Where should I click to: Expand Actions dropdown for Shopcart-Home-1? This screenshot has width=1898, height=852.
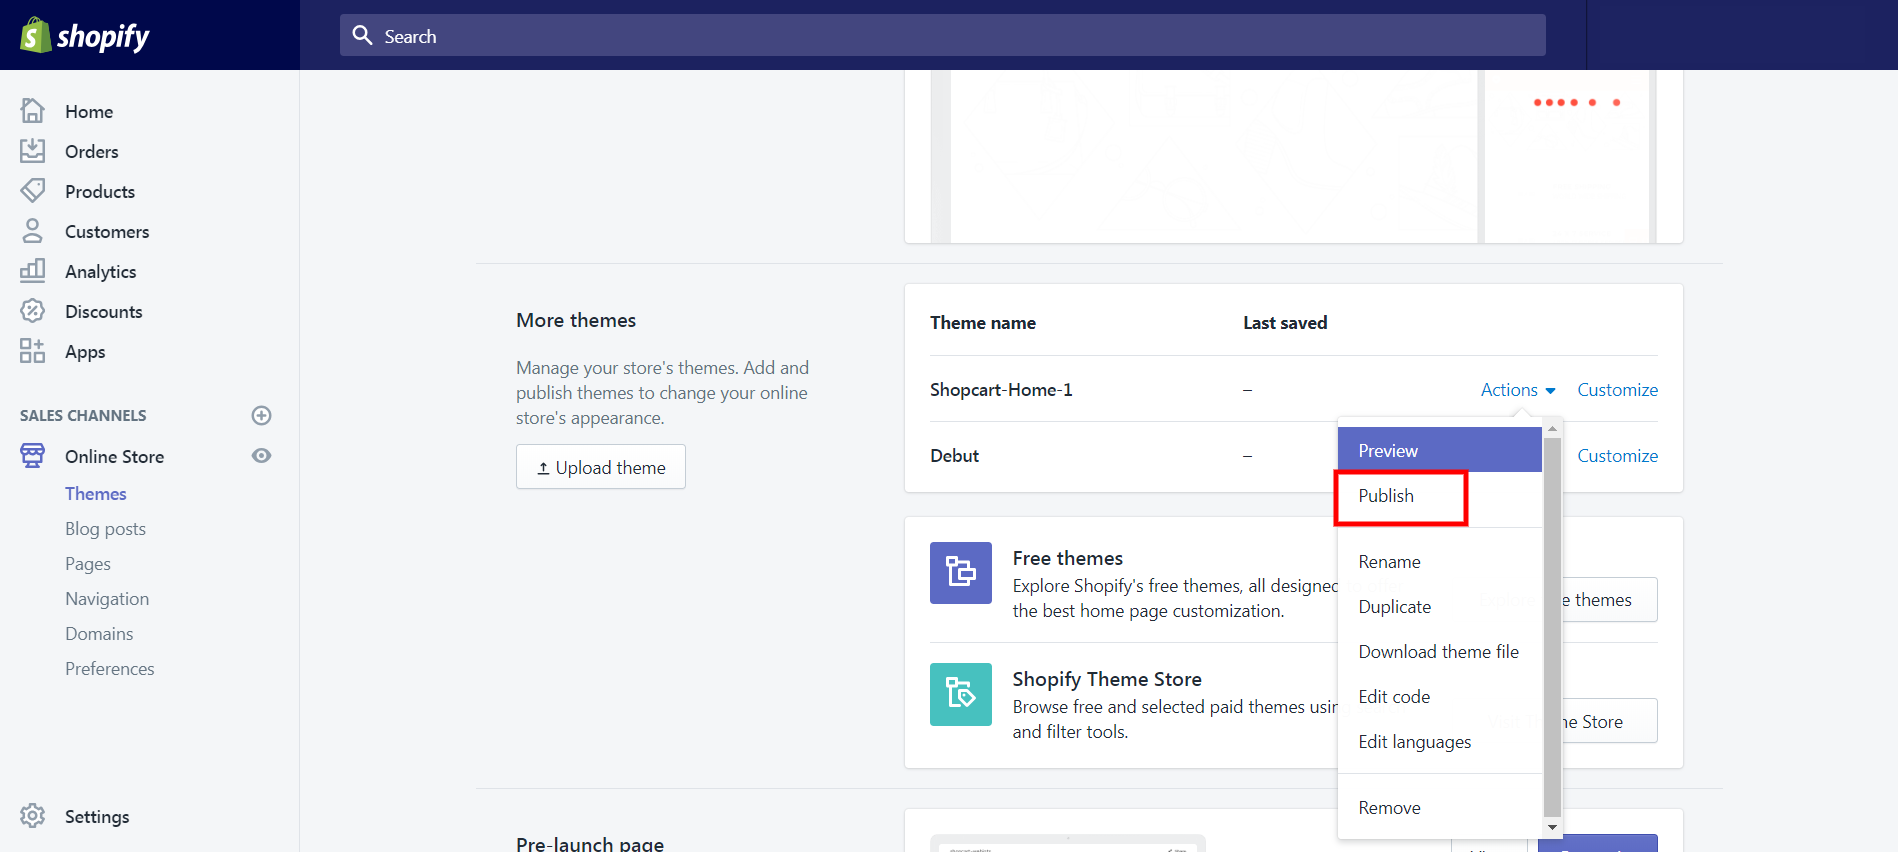[x=1517, y=390]
